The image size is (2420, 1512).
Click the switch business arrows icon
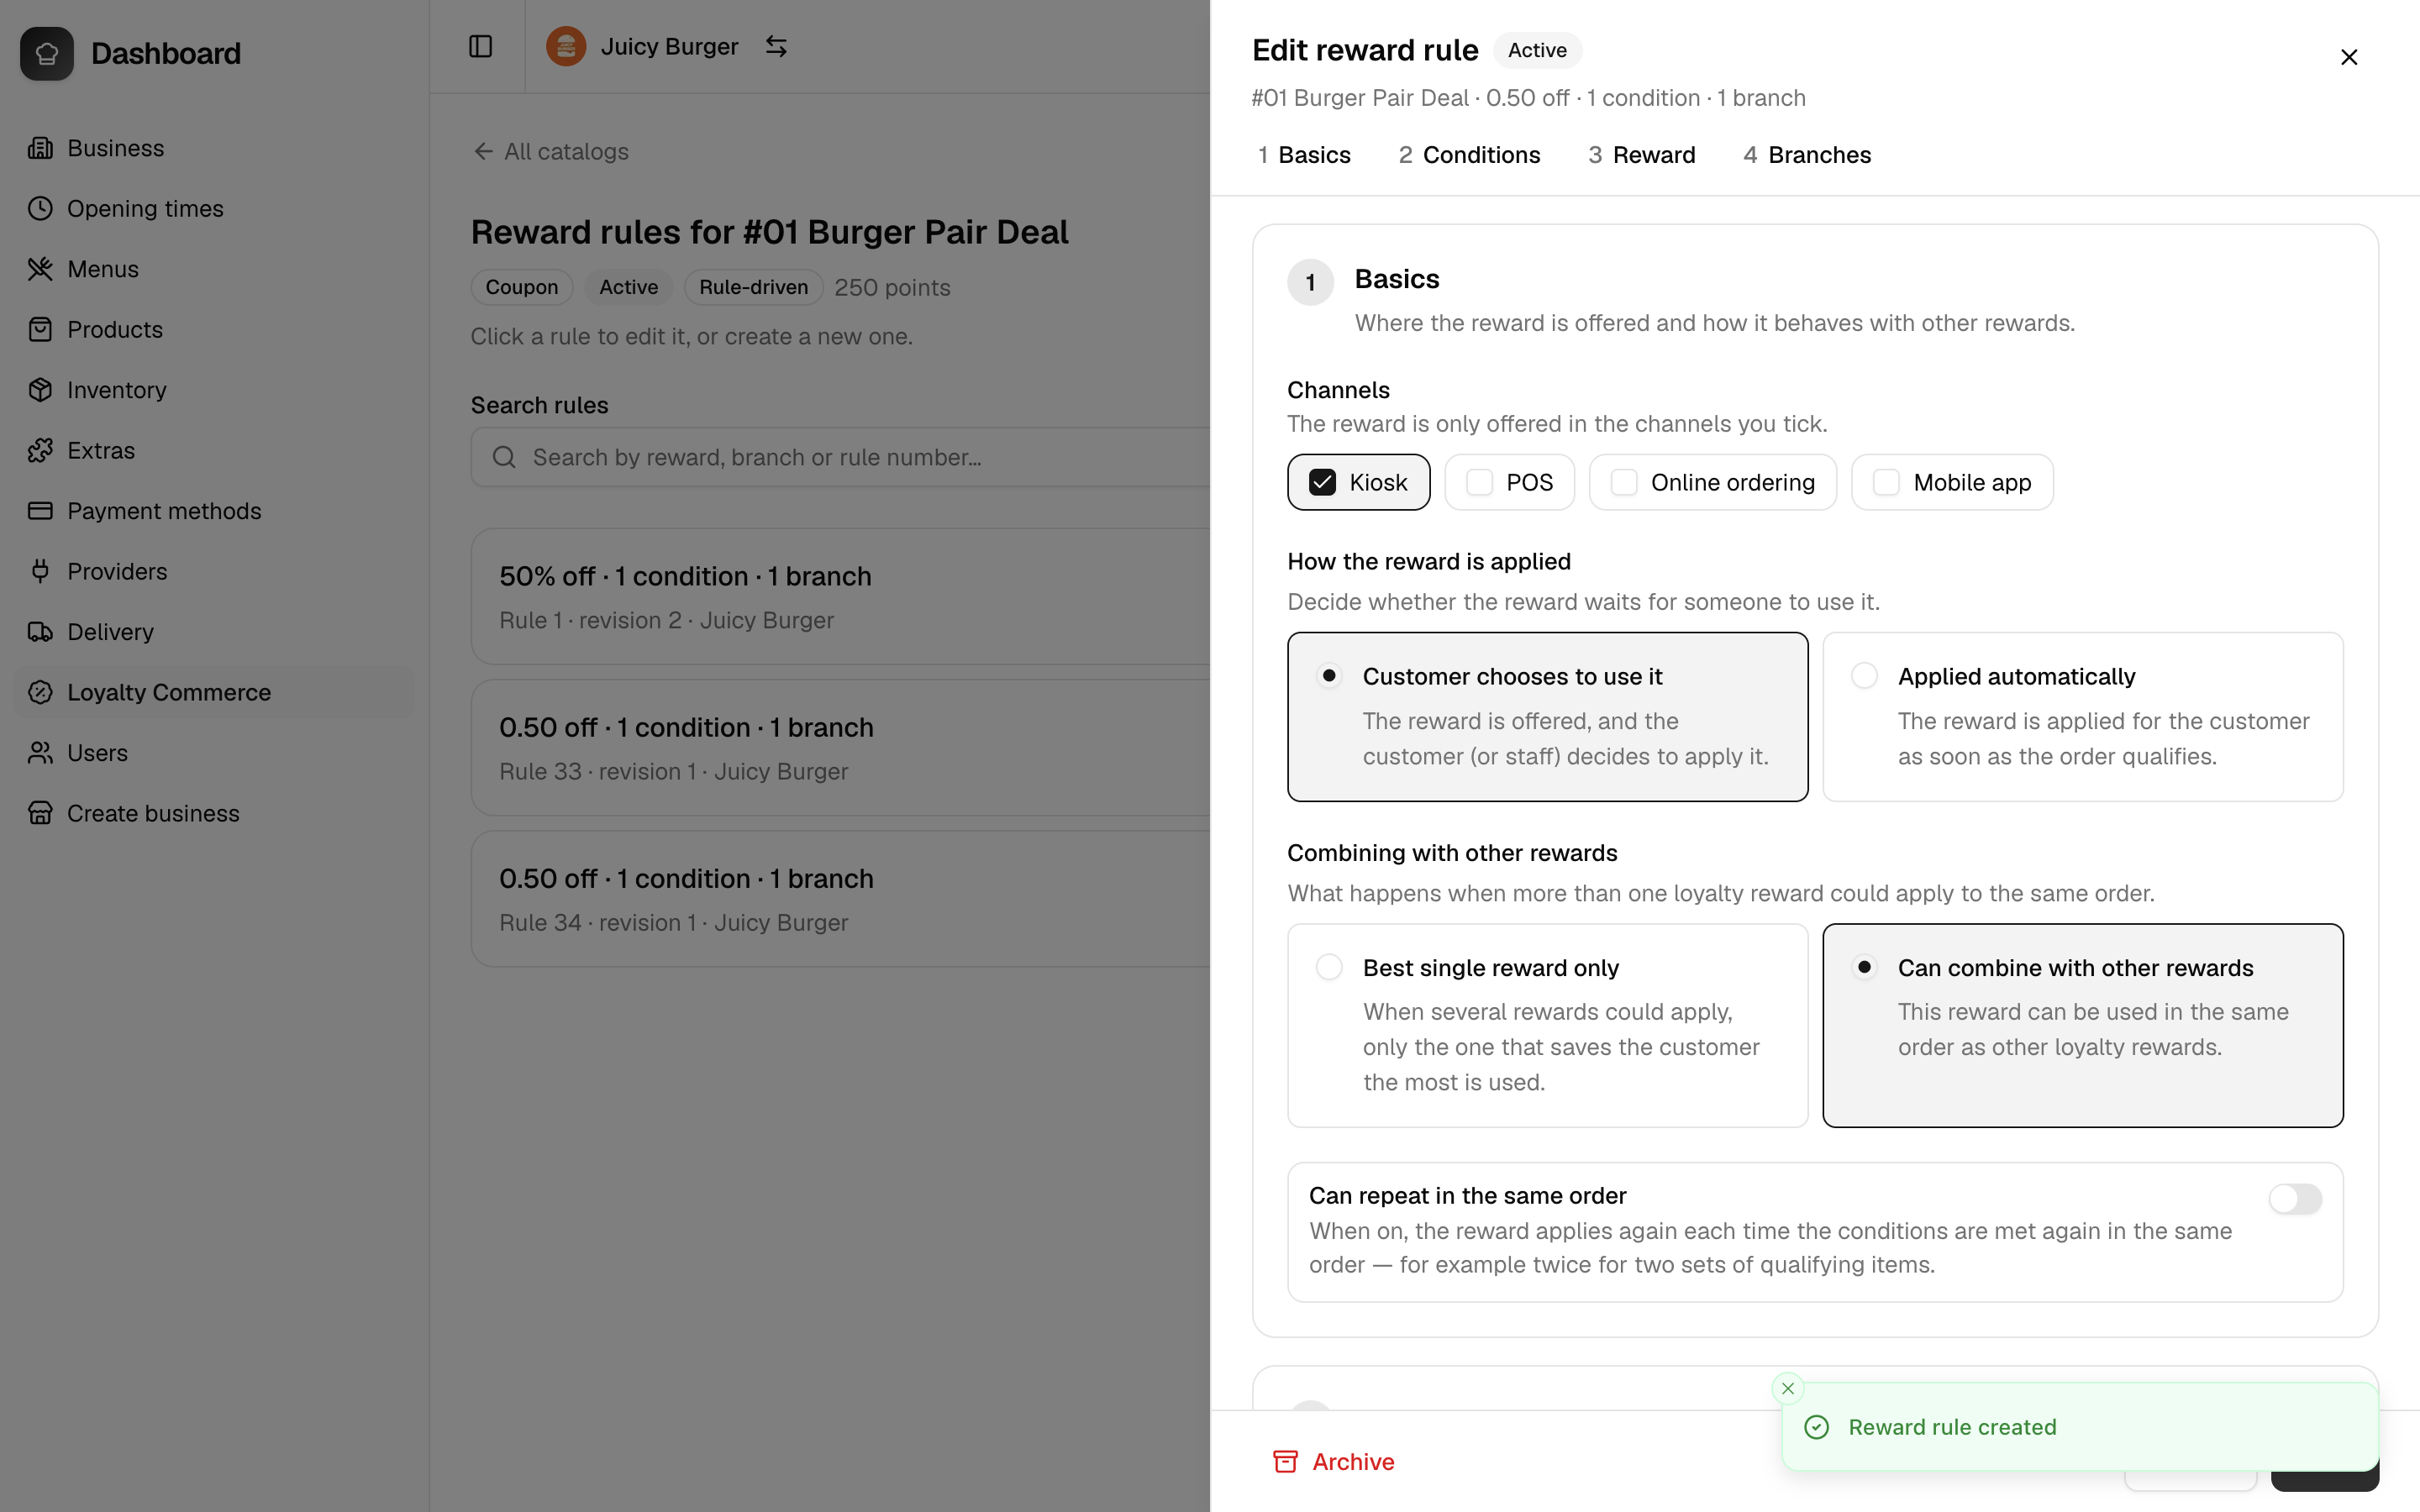[776, 47]
